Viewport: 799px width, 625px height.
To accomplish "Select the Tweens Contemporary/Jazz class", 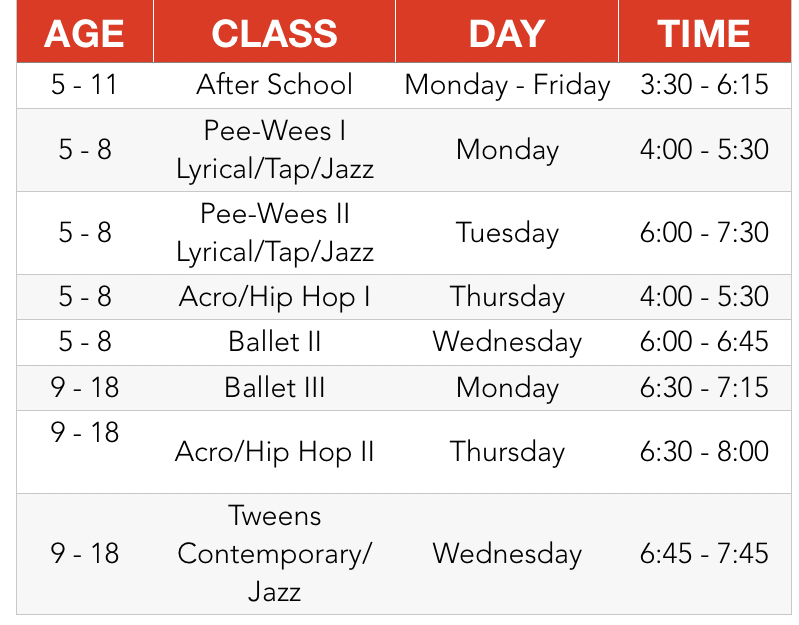I will point(274,554).
